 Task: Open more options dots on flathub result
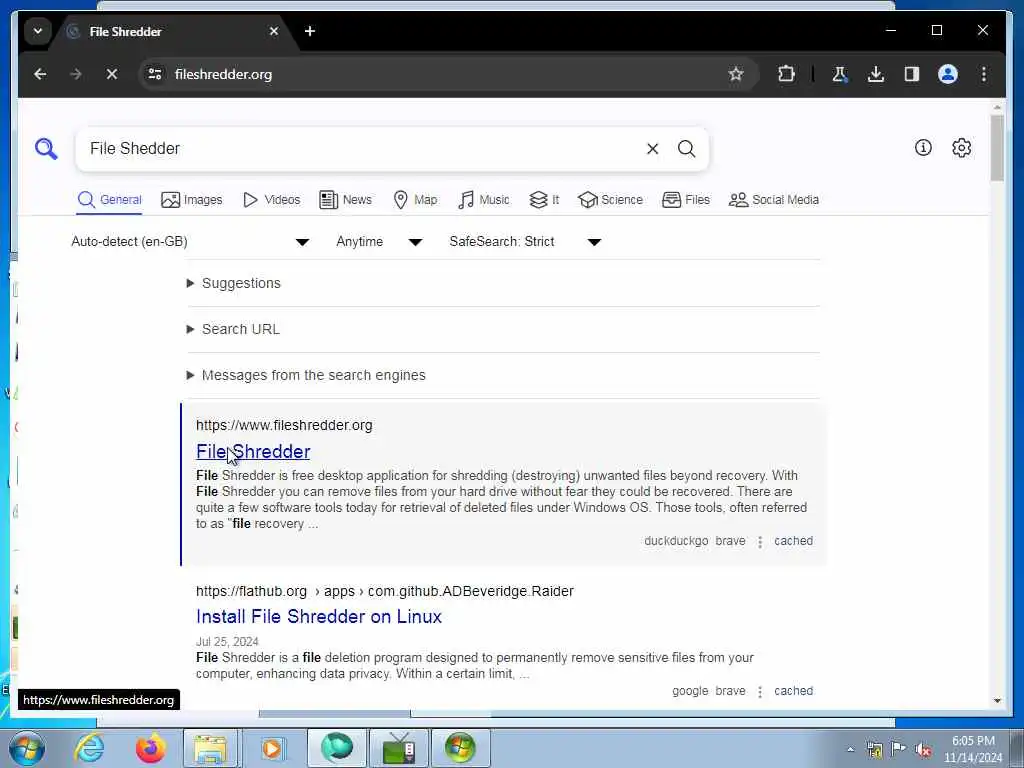coord(760,692)
